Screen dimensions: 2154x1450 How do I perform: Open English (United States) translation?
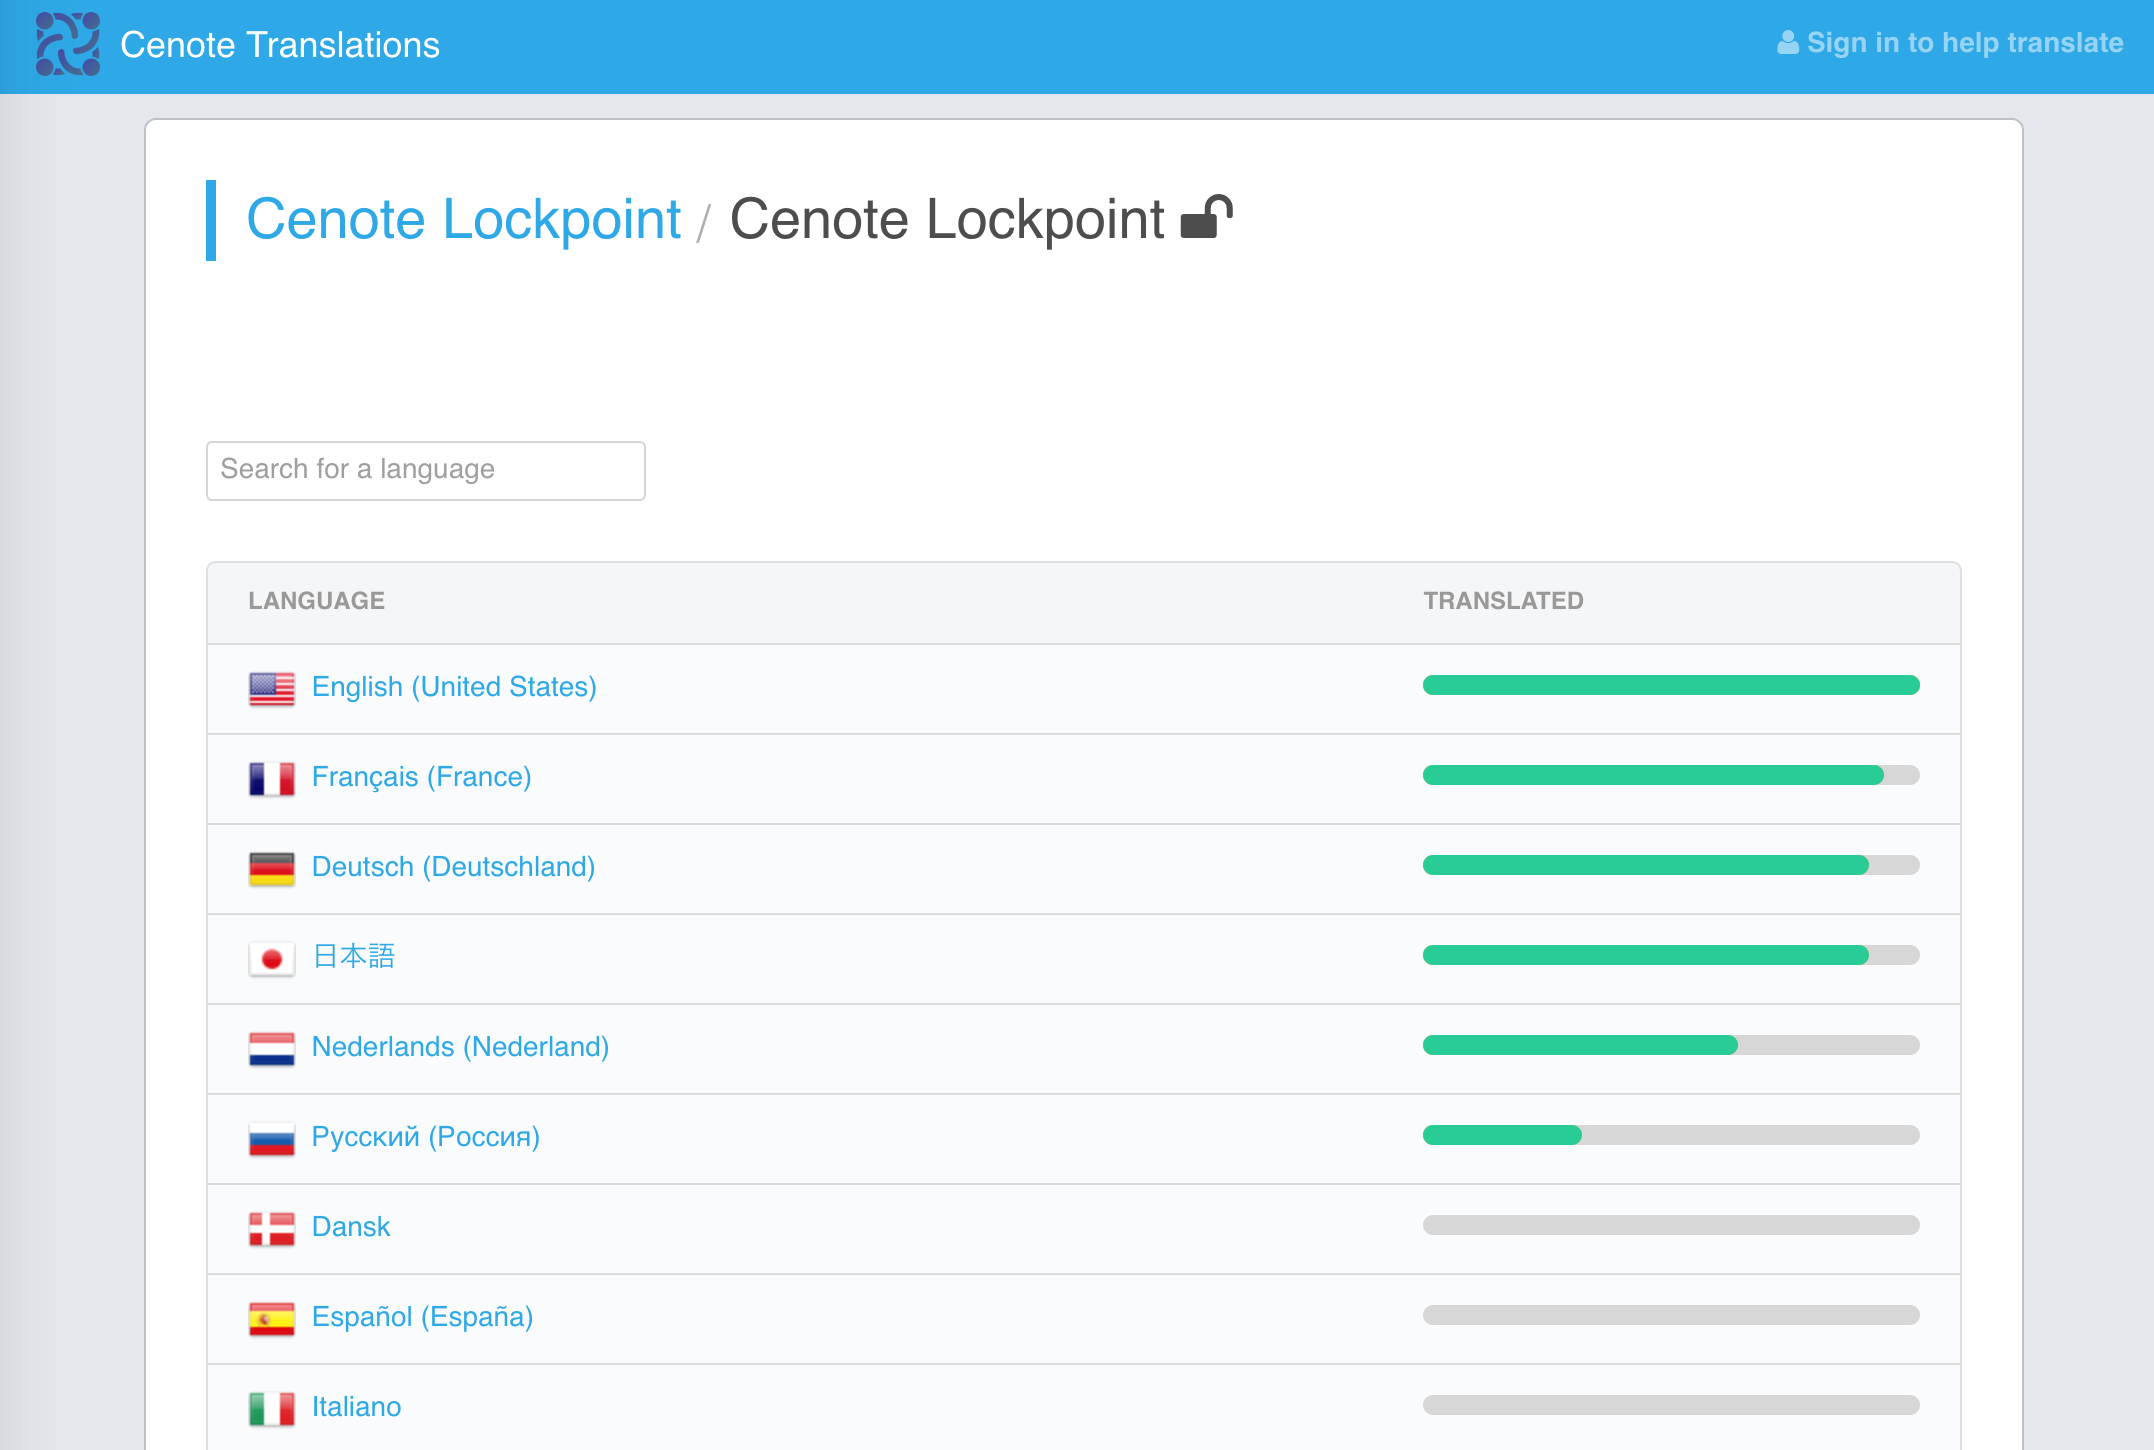tap(454, 687)
